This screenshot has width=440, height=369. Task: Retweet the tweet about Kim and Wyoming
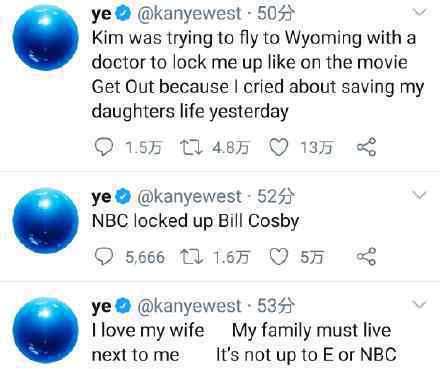pyautogui.click(x=191, y=147)
